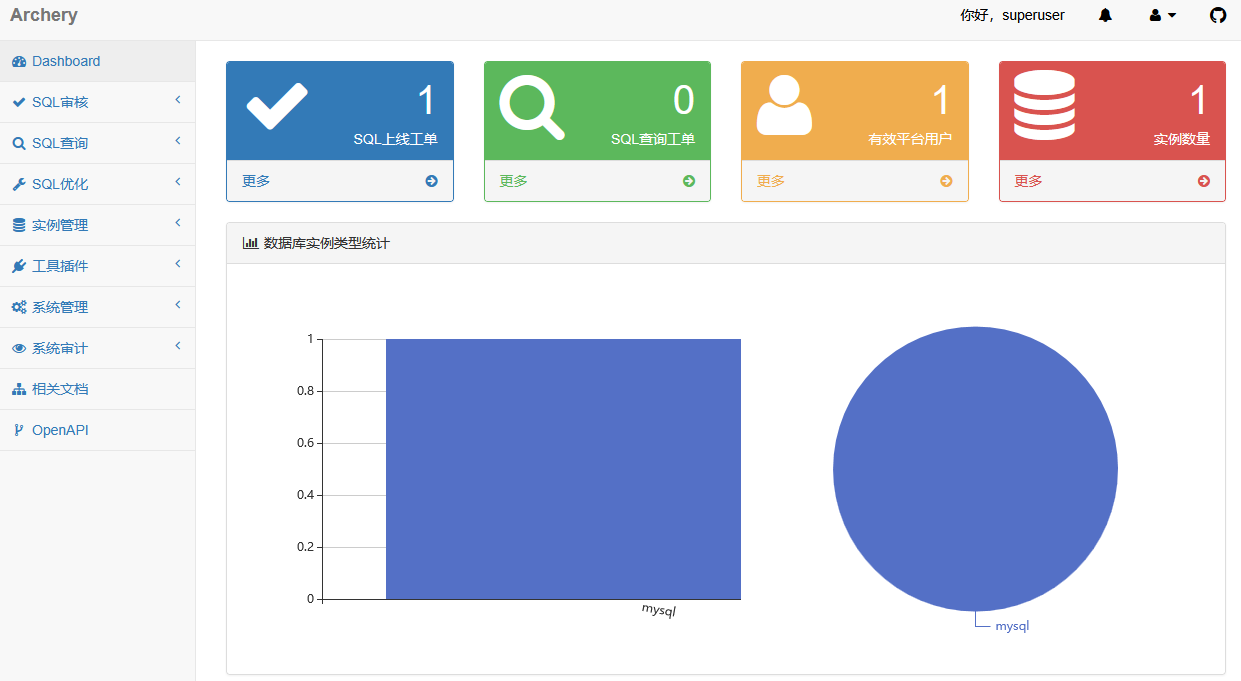The height and width of the screenshot is (681, 1241).
Task: Click the branch icon beside OpenAPI
Action: click(x=18, y=430)
